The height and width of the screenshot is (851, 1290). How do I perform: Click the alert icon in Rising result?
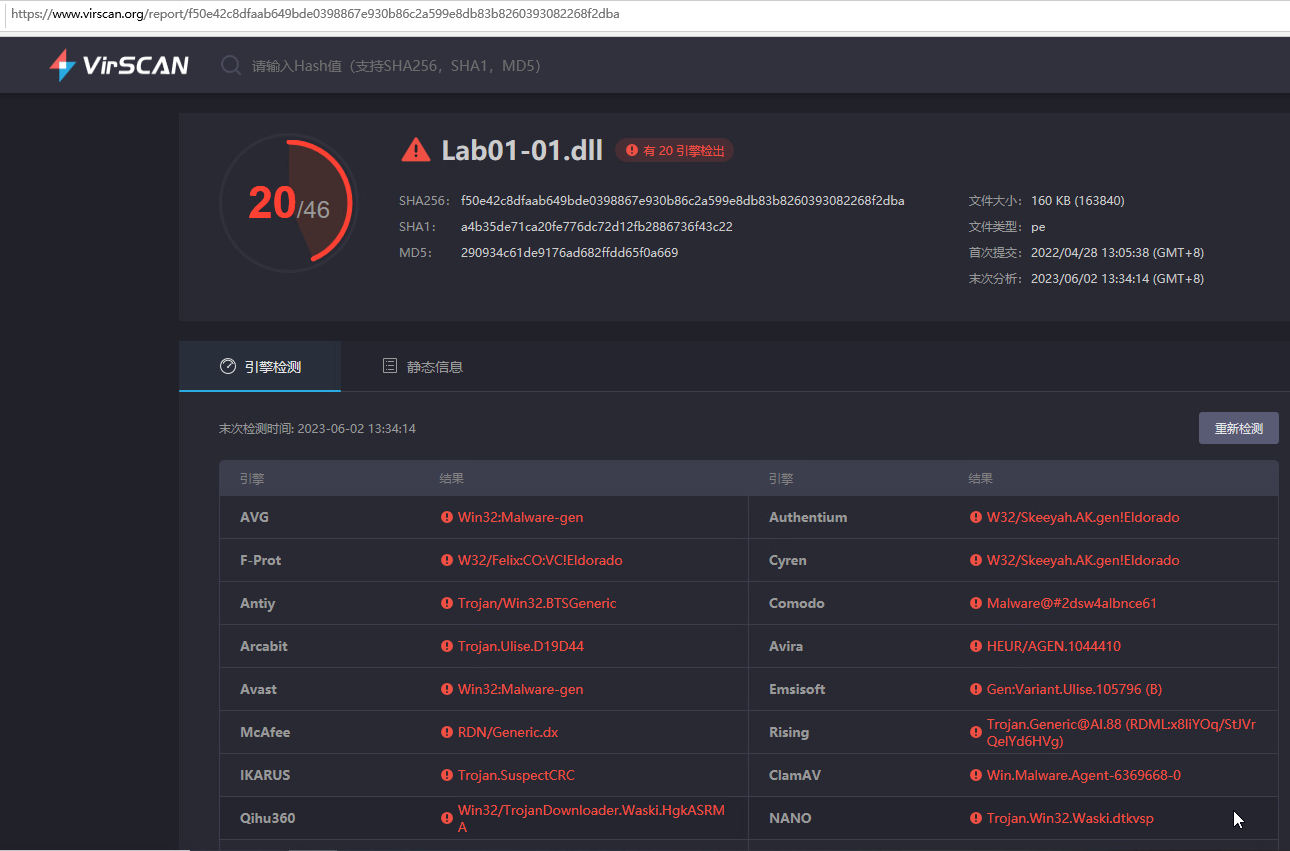click(x=976, y=733)
